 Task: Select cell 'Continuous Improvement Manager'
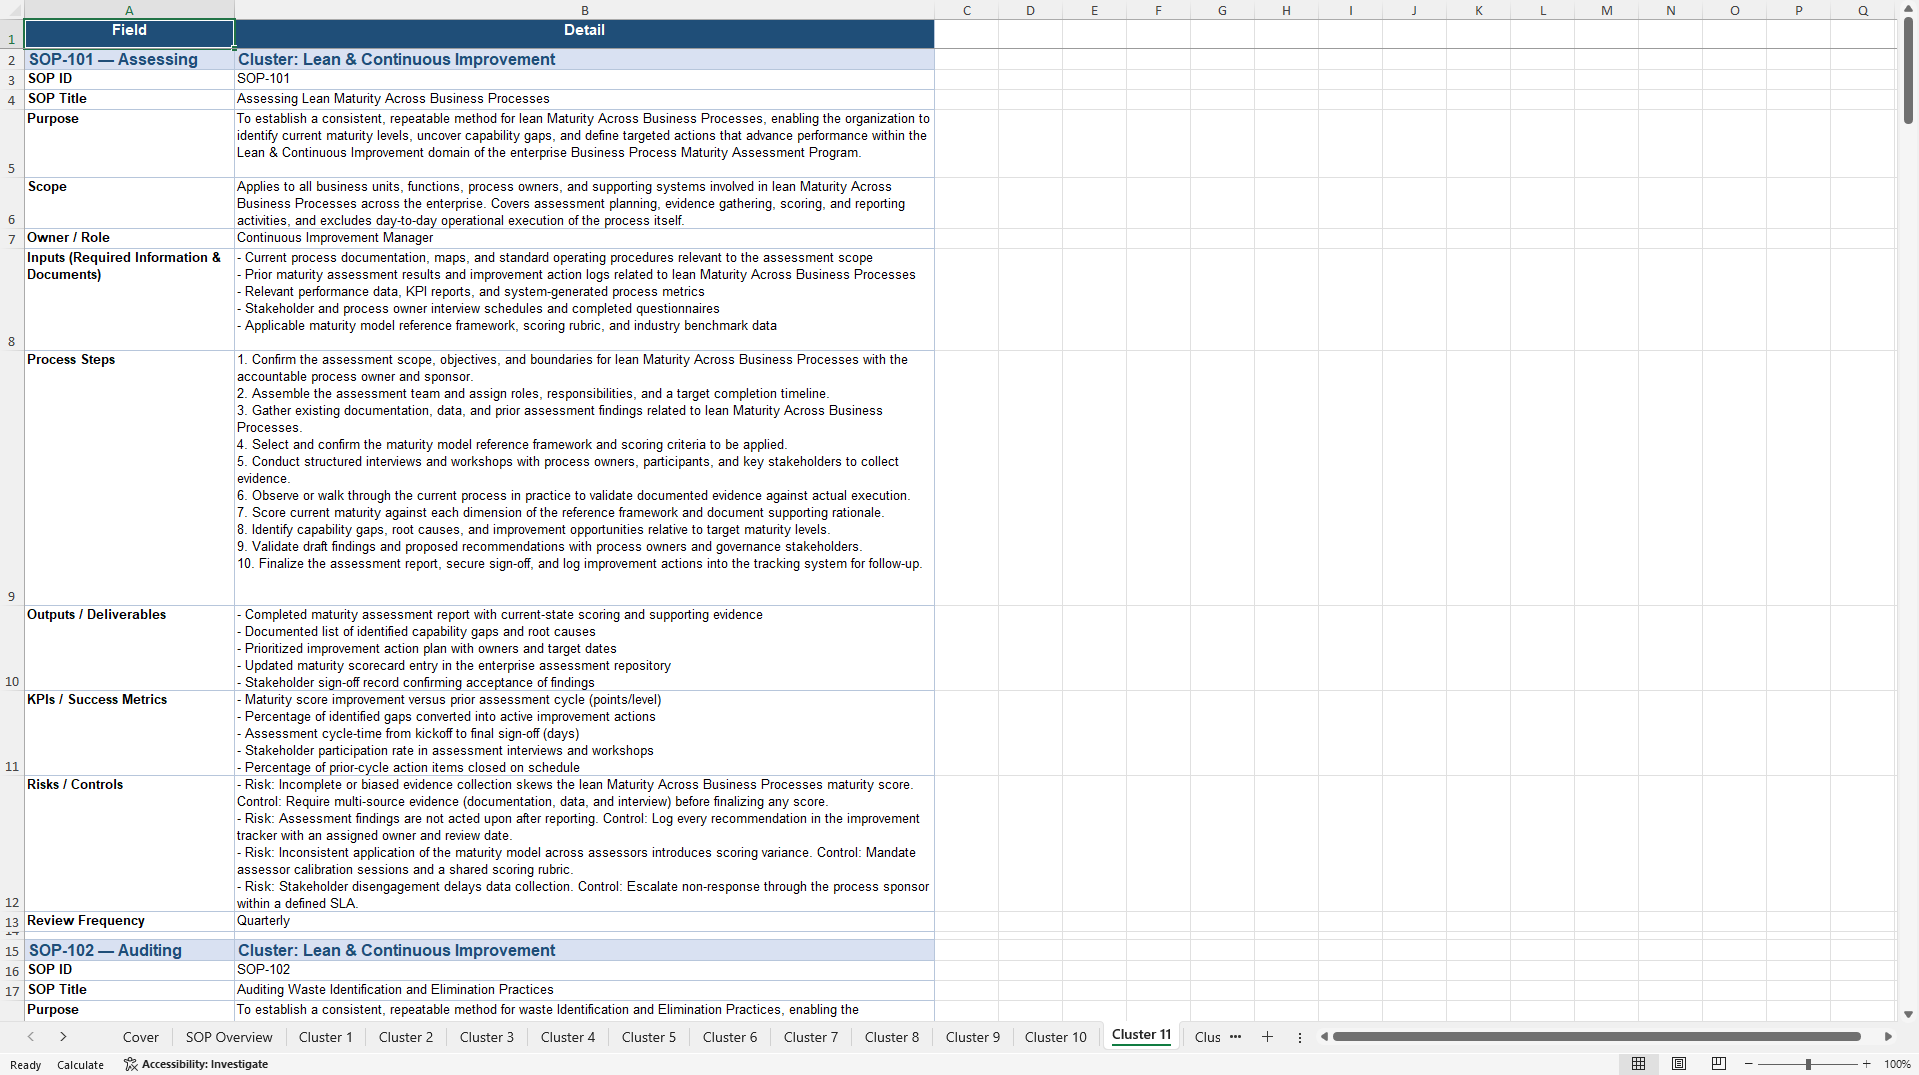[585, 238]
